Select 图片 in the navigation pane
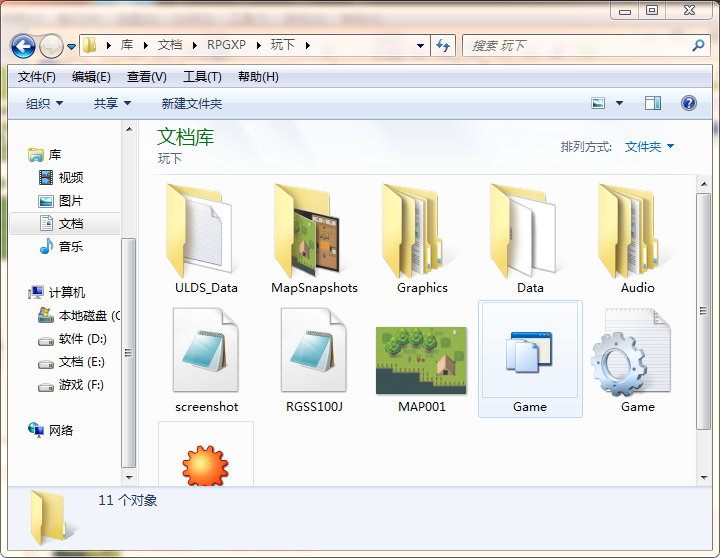 (61, 201)
